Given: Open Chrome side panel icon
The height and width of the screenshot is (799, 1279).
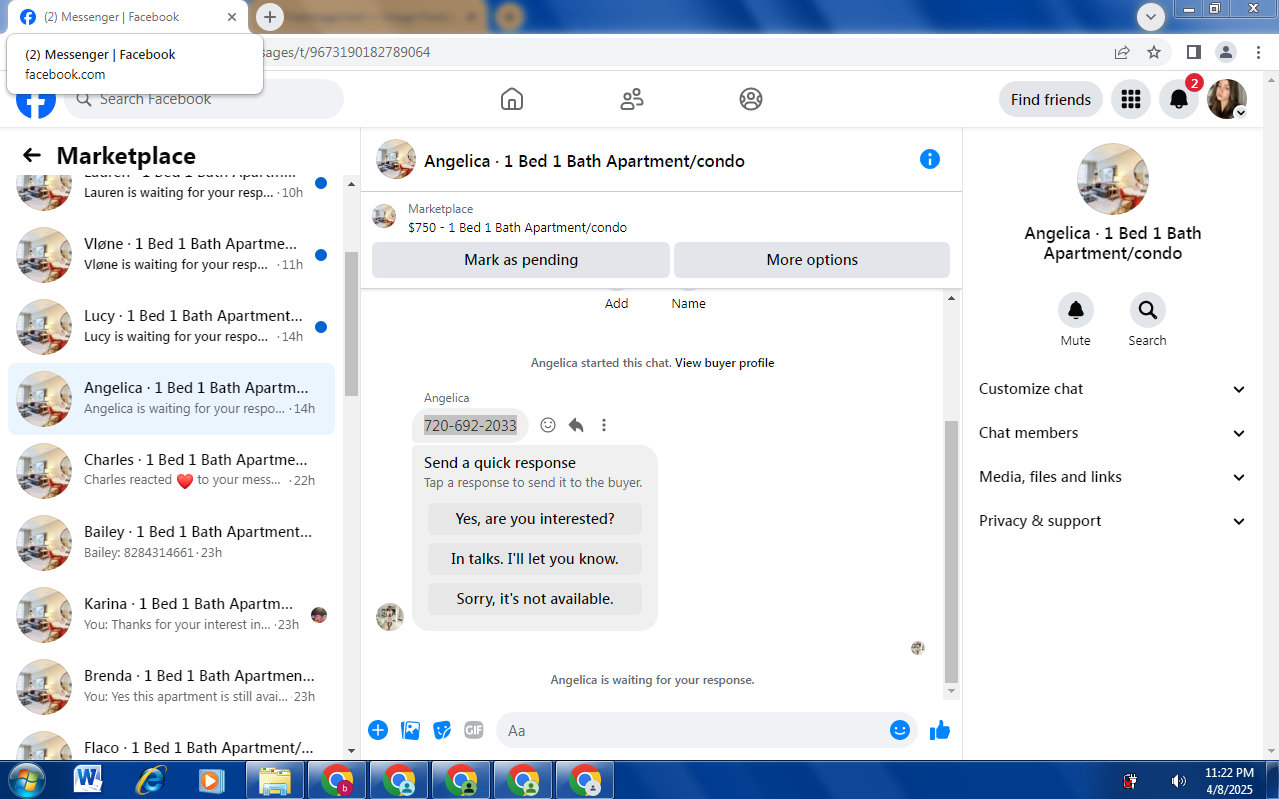Looking at the screenshot, I should coord(1193,52).
